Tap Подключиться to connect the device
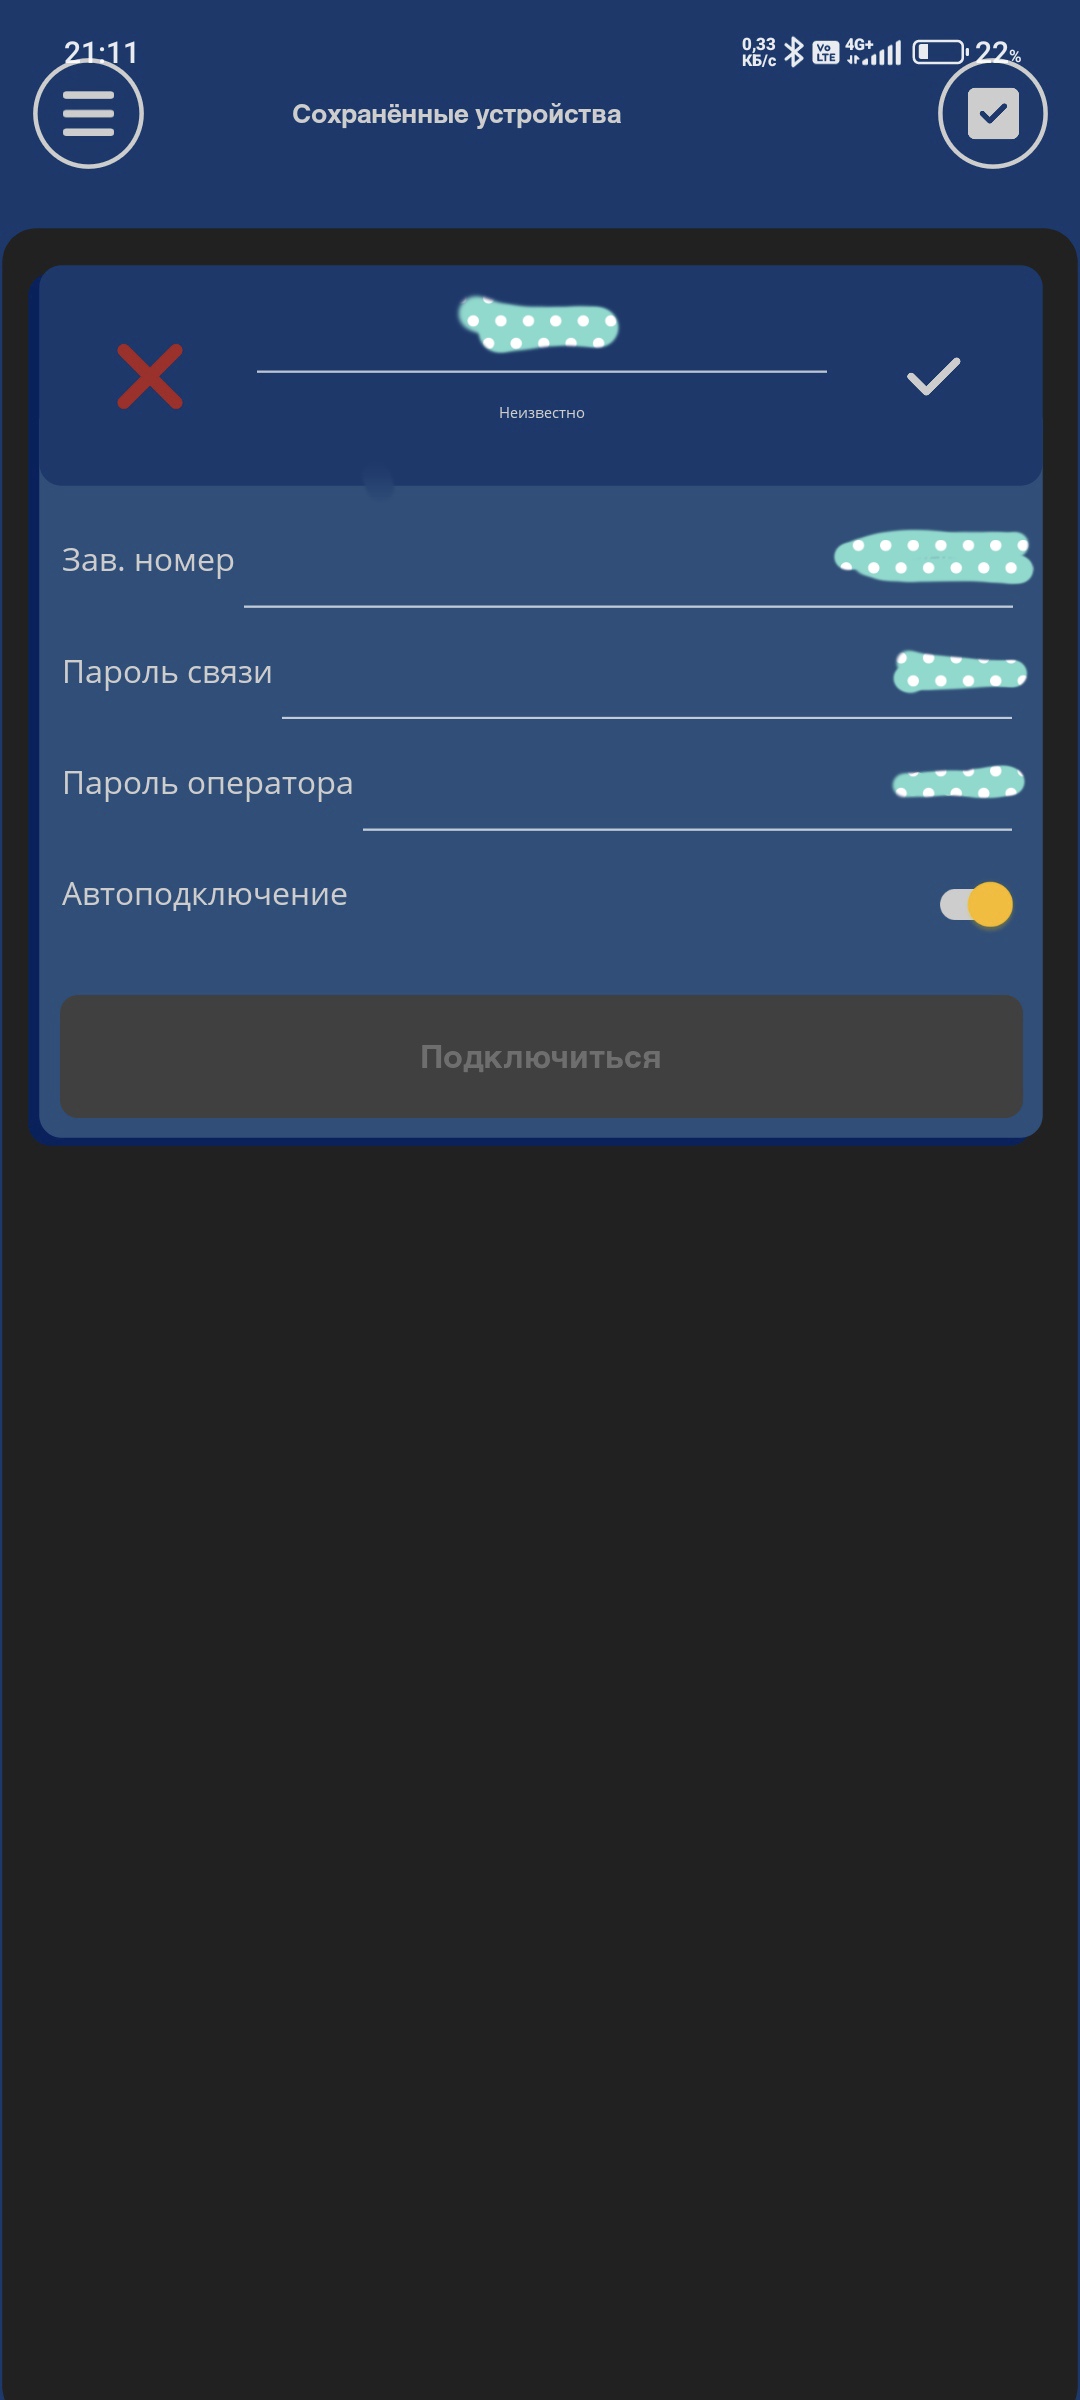 click(x=540, y=1056)
